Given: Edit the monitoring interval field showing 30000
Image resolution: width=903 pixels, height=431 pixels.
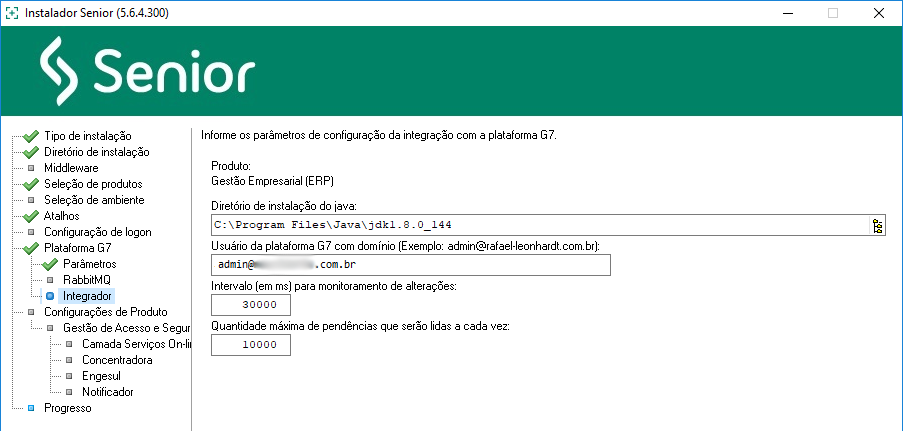Looking at the screenshot, I should click(x=251, y=305).
